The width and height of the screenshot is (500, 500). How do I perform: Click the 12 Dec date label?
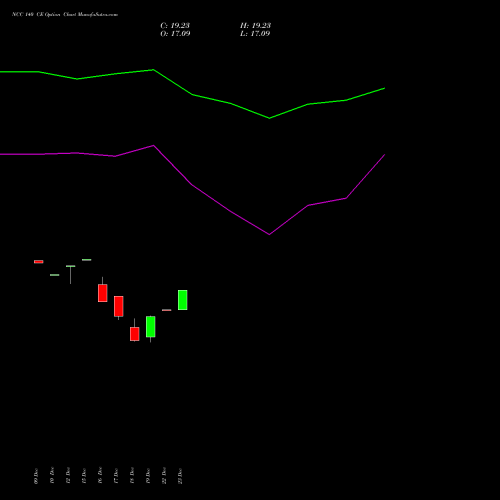pos(68,476)
